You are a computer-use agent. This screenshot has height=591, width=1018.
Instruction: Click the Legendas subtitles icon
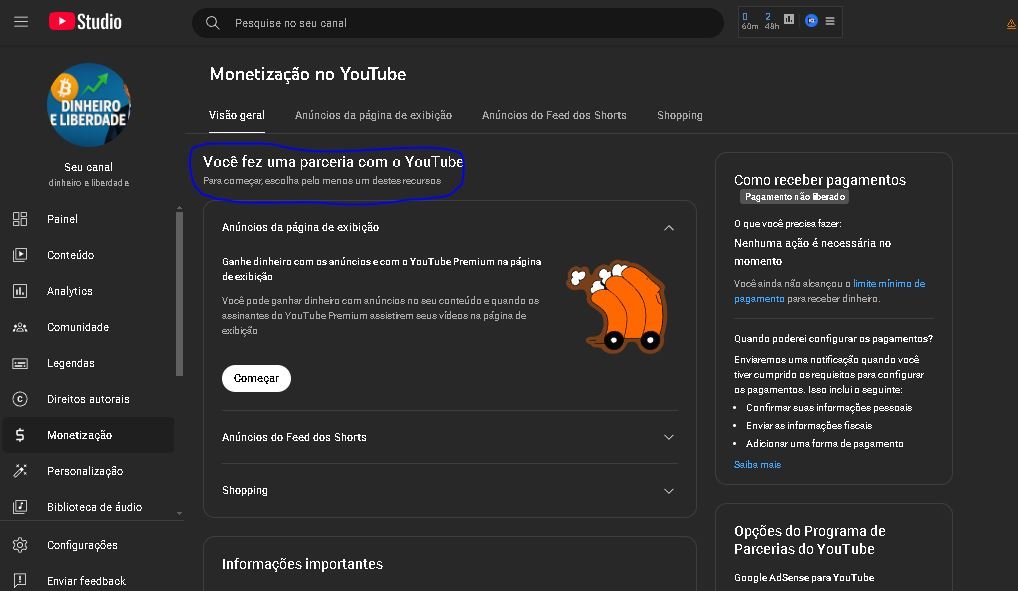(x=20, y=363)
